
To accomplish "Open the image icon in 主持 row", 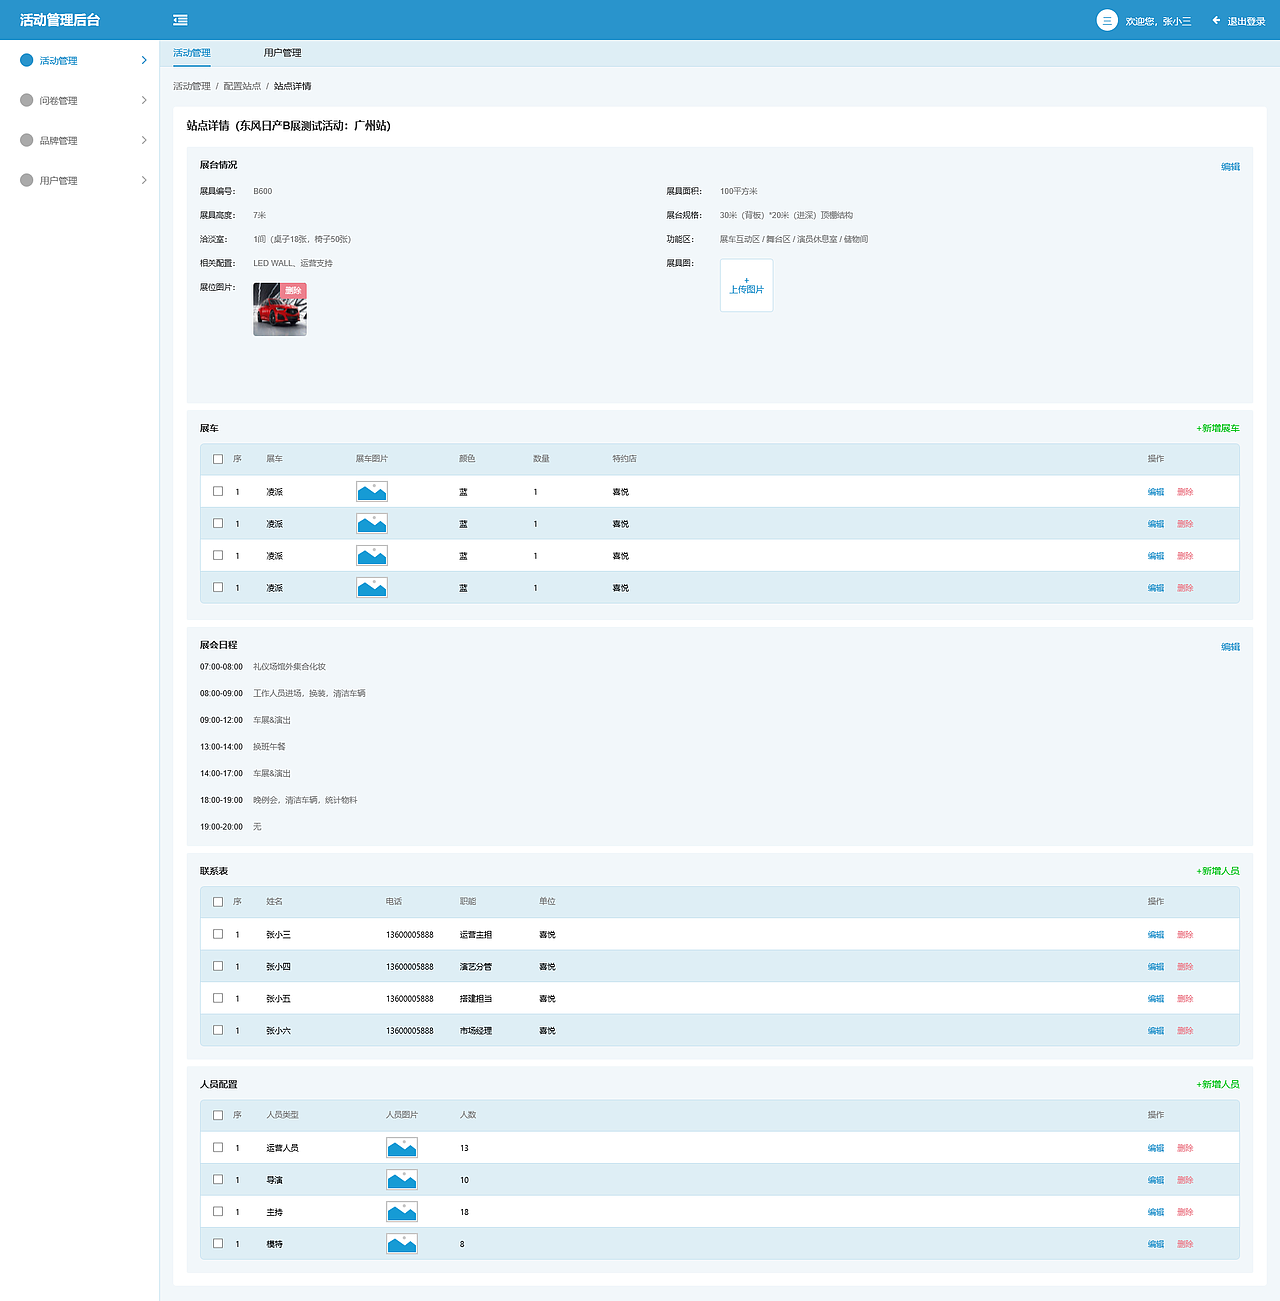I will [402, 1212].
